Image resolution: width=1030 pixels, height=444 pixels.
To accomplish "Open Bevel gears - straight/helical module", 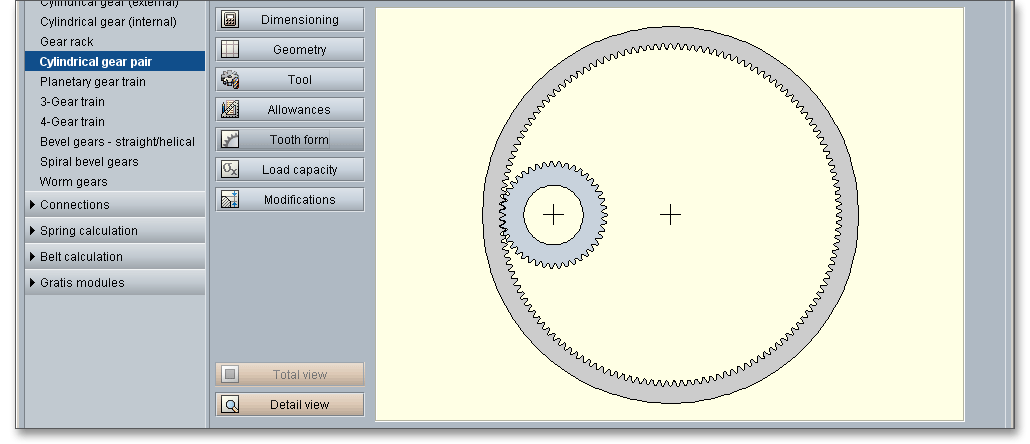I will tap(117, 142).
